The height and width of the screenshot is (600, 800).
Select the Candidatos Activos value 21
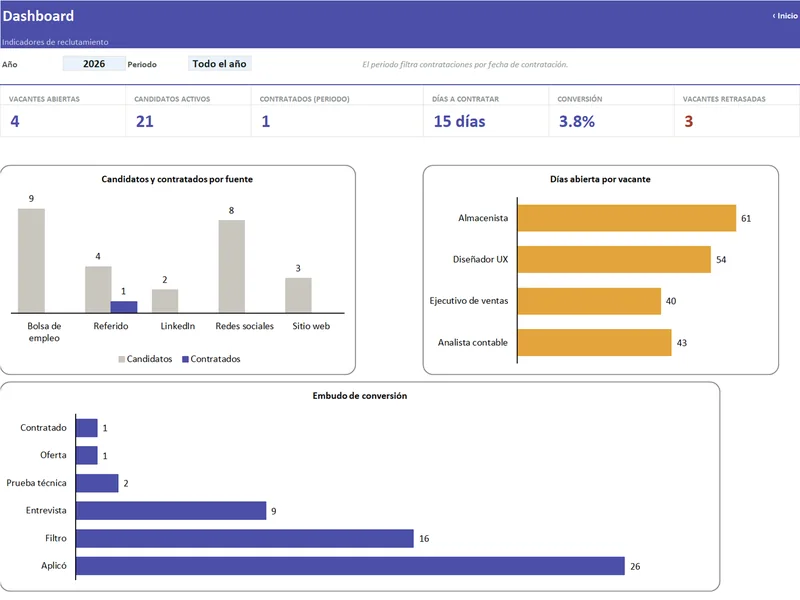click(144, 121)
